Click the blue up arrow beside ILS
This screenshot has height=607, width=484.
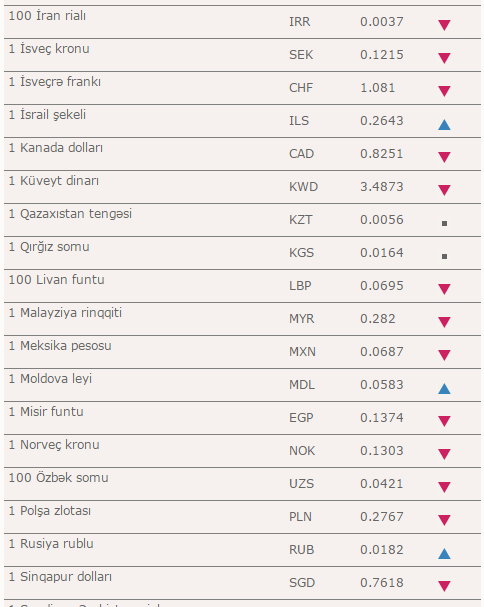tap(444, 125)
